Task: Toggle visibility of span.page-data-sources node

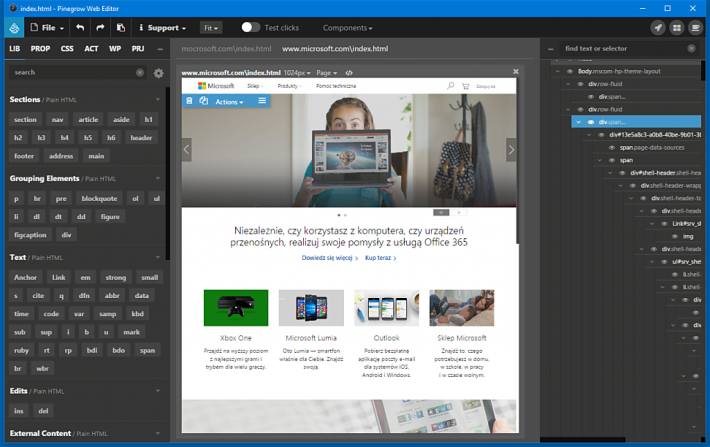Action: (612, 148)
